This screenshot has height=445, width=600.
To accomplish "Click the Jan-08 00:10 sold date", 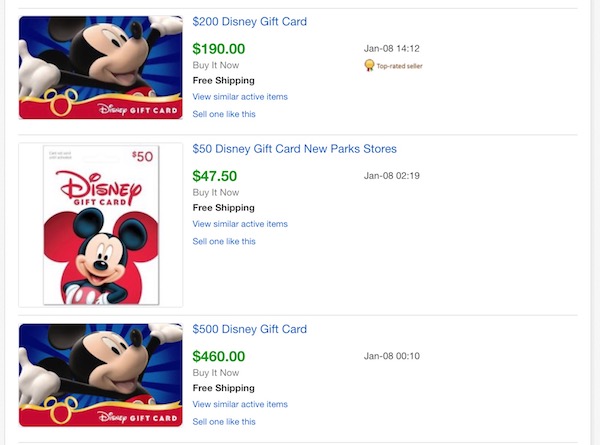I will click(391, 356).
